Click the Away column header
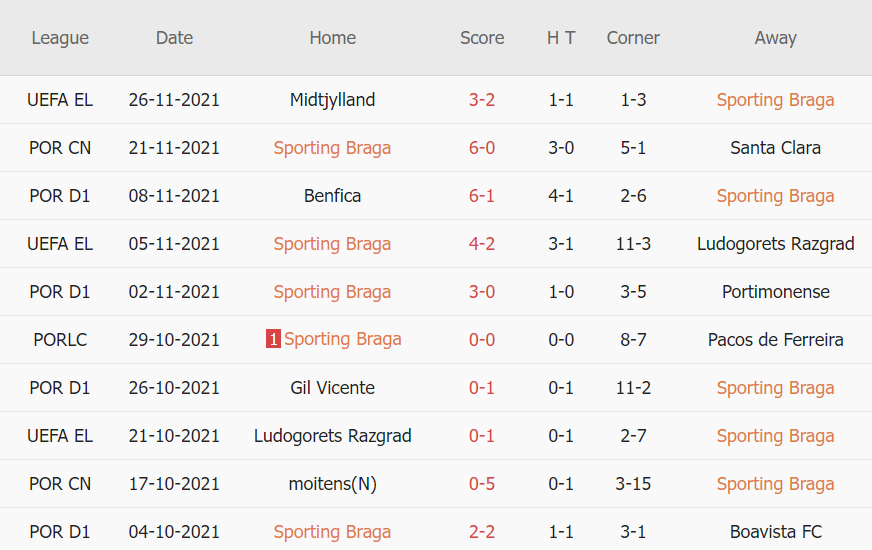 (775, 38)
